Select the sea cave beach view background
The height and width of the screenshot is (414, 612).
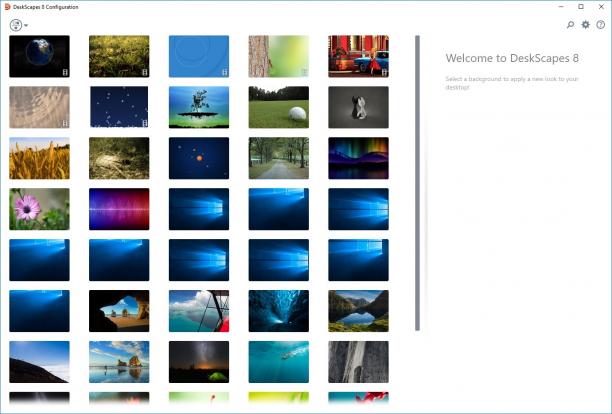click(119, 311)
